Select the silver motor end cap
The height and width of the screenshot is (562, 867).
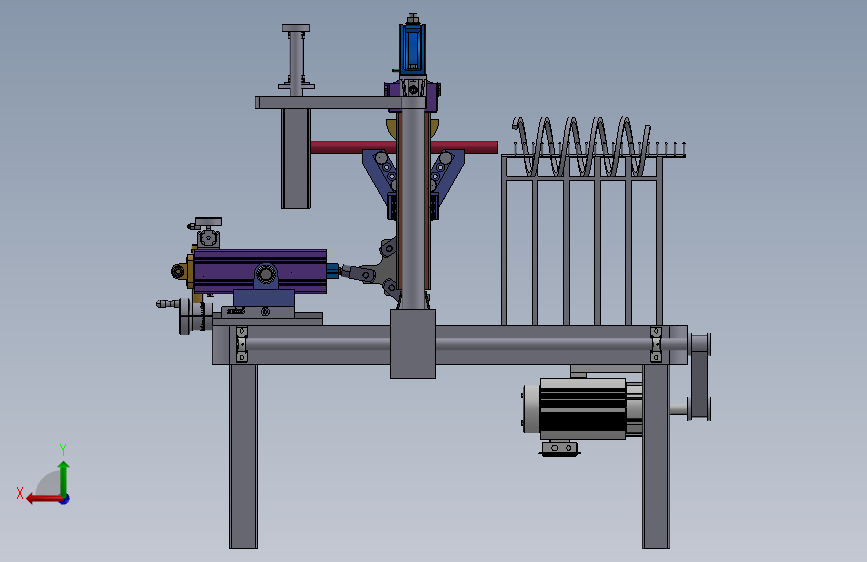tap(531, 409)
